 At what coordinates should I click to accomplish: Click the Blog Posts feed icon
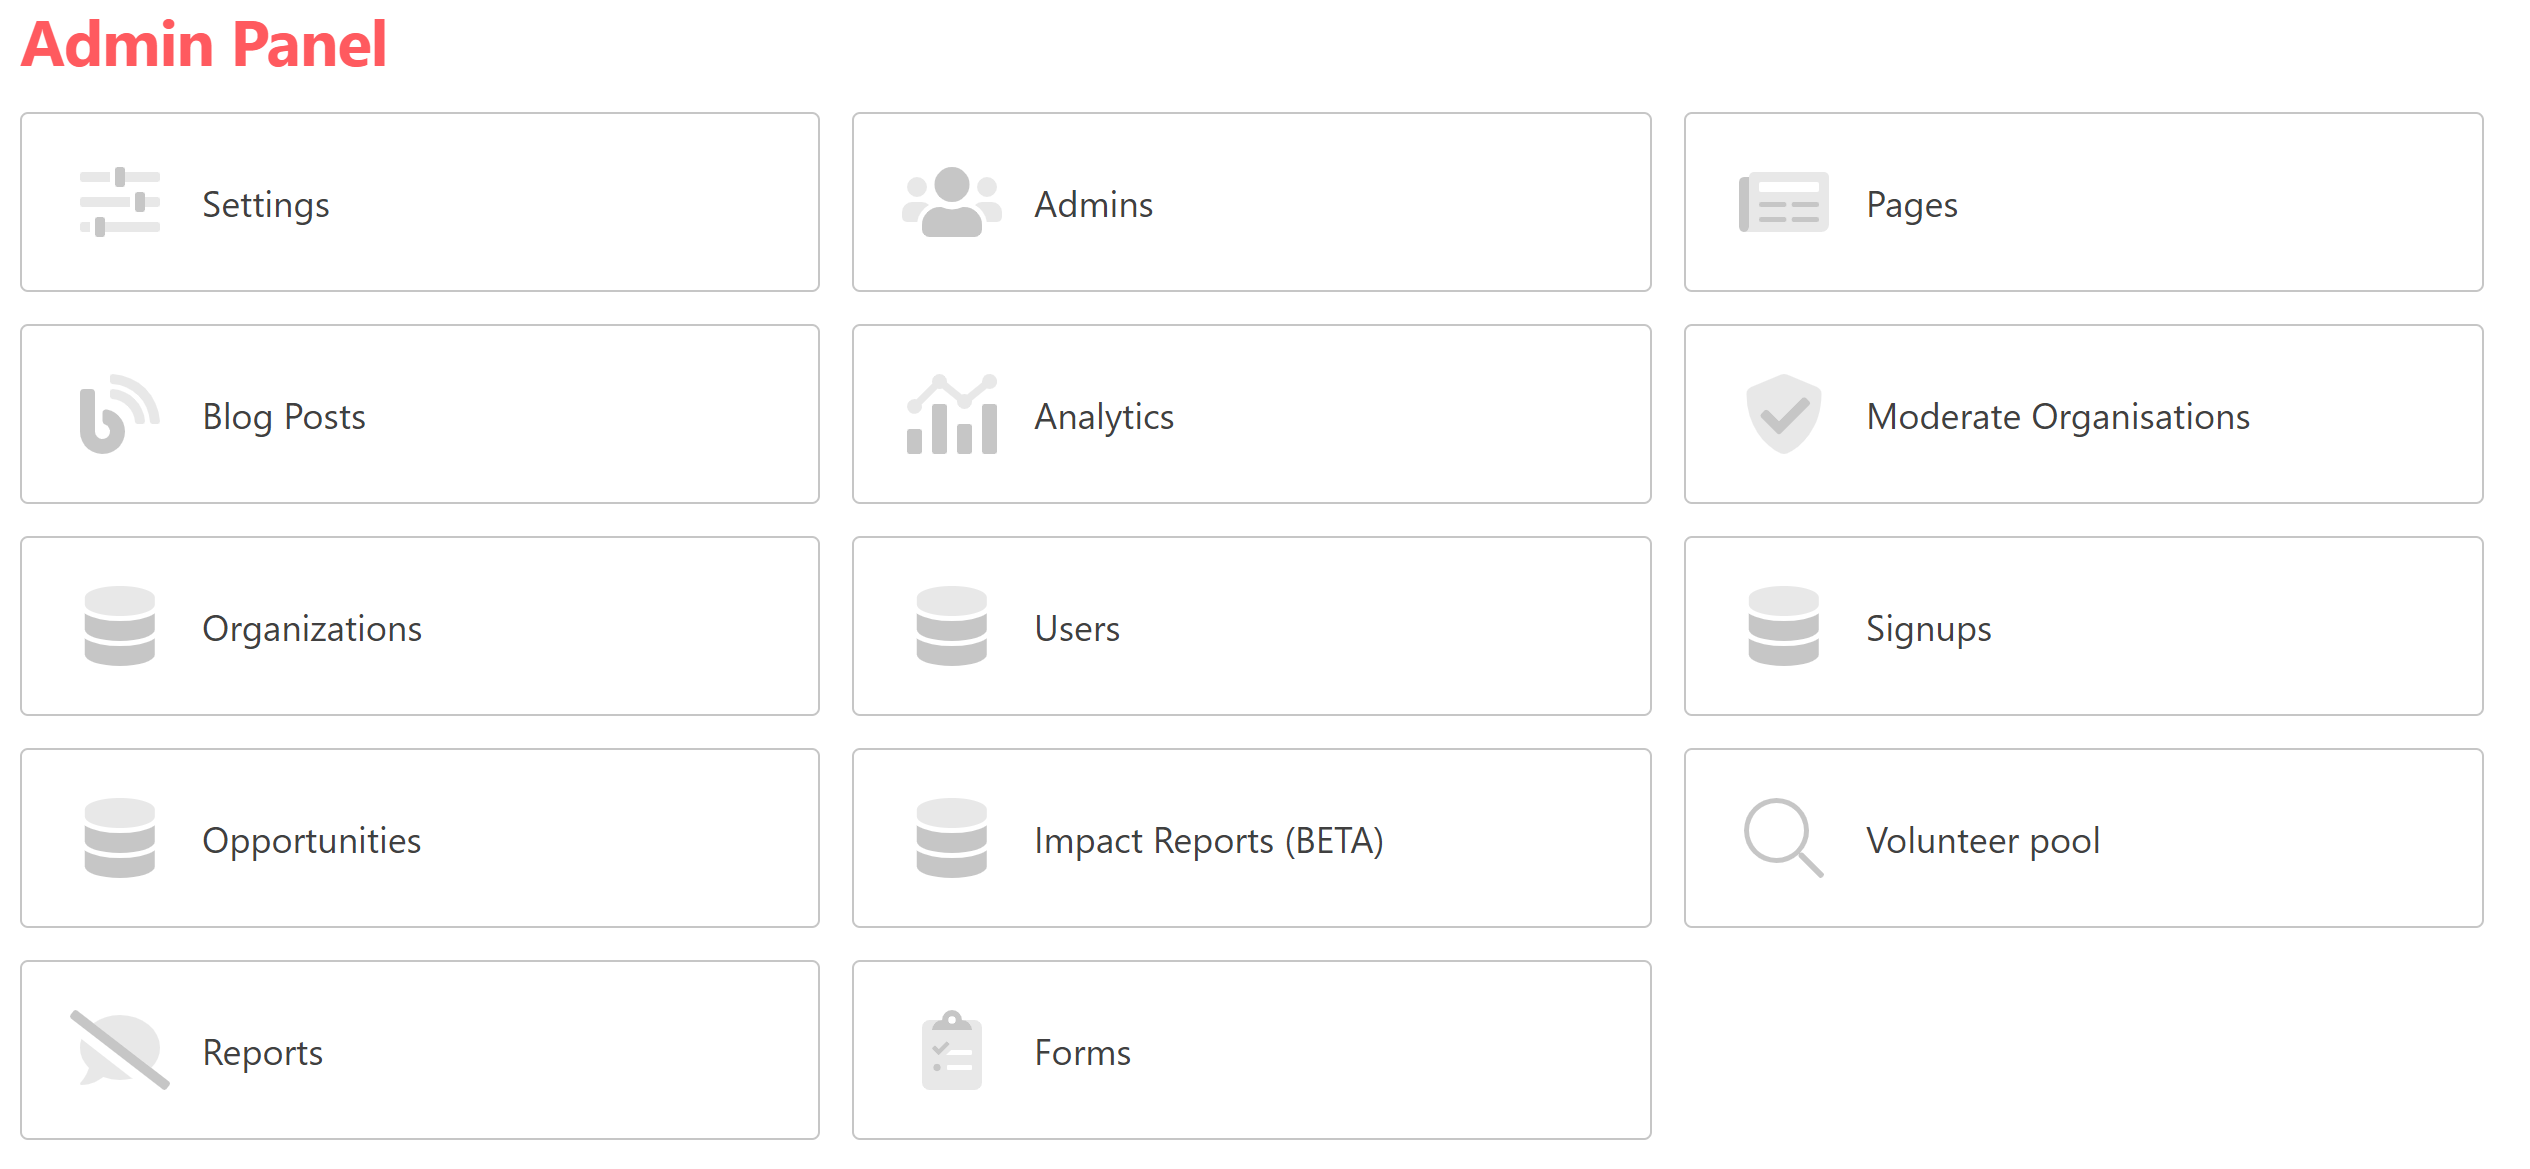[119, 415]
